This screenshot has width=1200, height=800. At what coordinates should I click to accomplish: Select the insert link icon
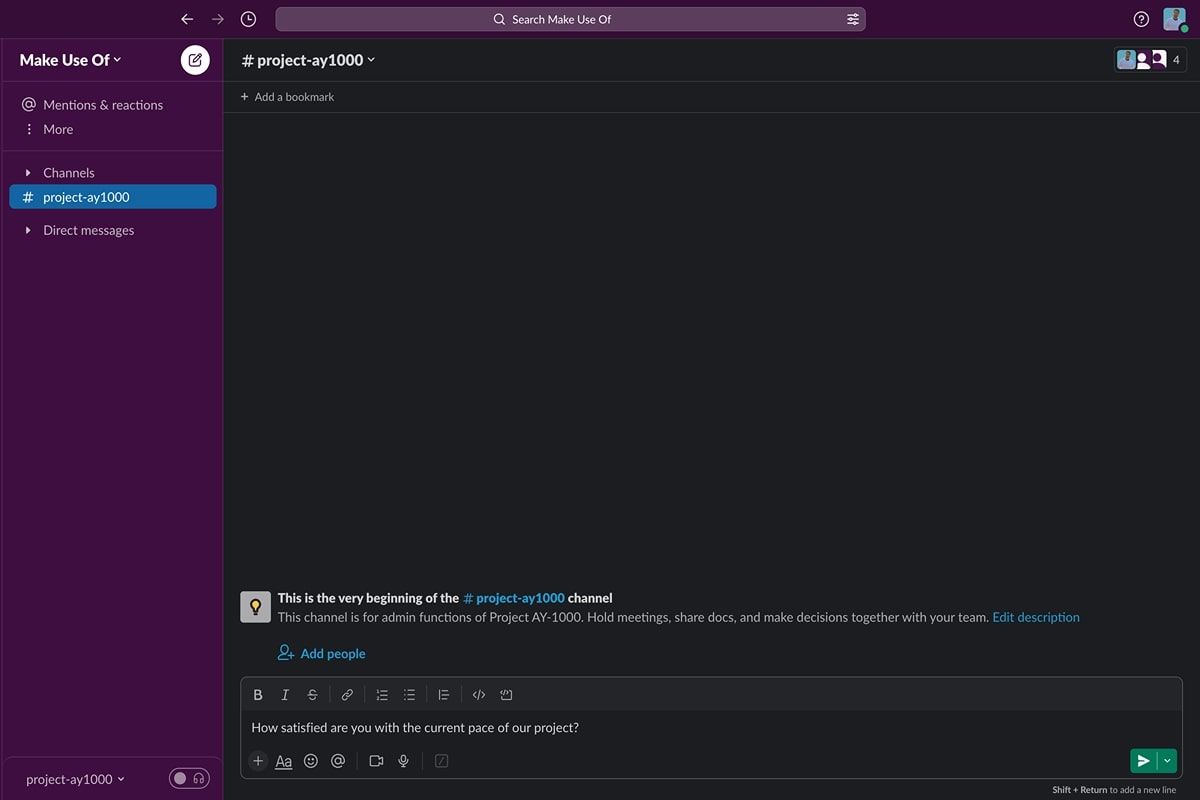347,694
